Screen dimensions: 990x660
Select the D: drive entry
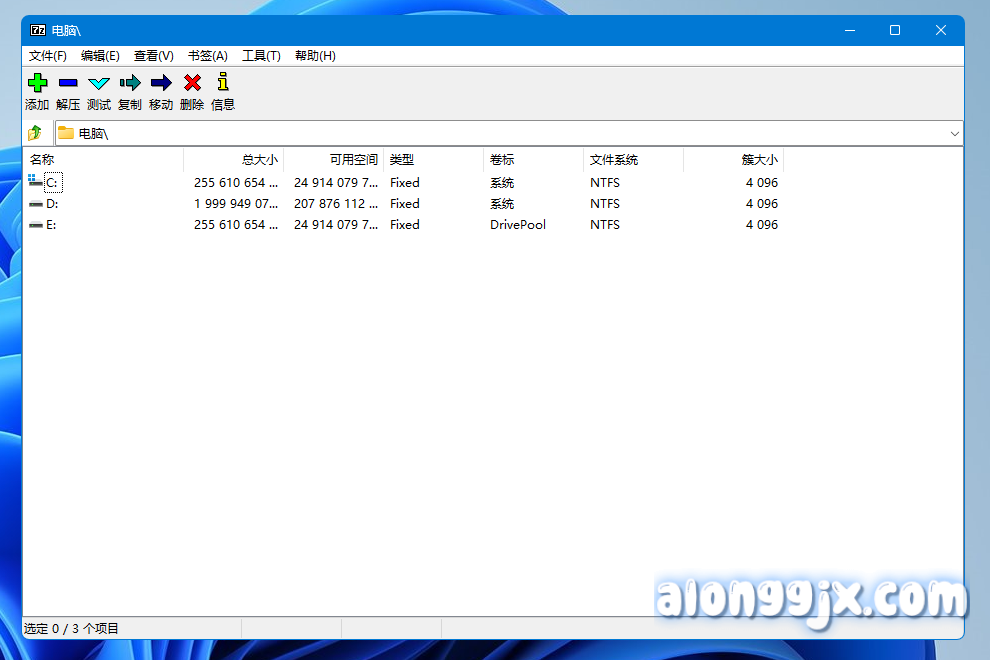tap(52, 204)
